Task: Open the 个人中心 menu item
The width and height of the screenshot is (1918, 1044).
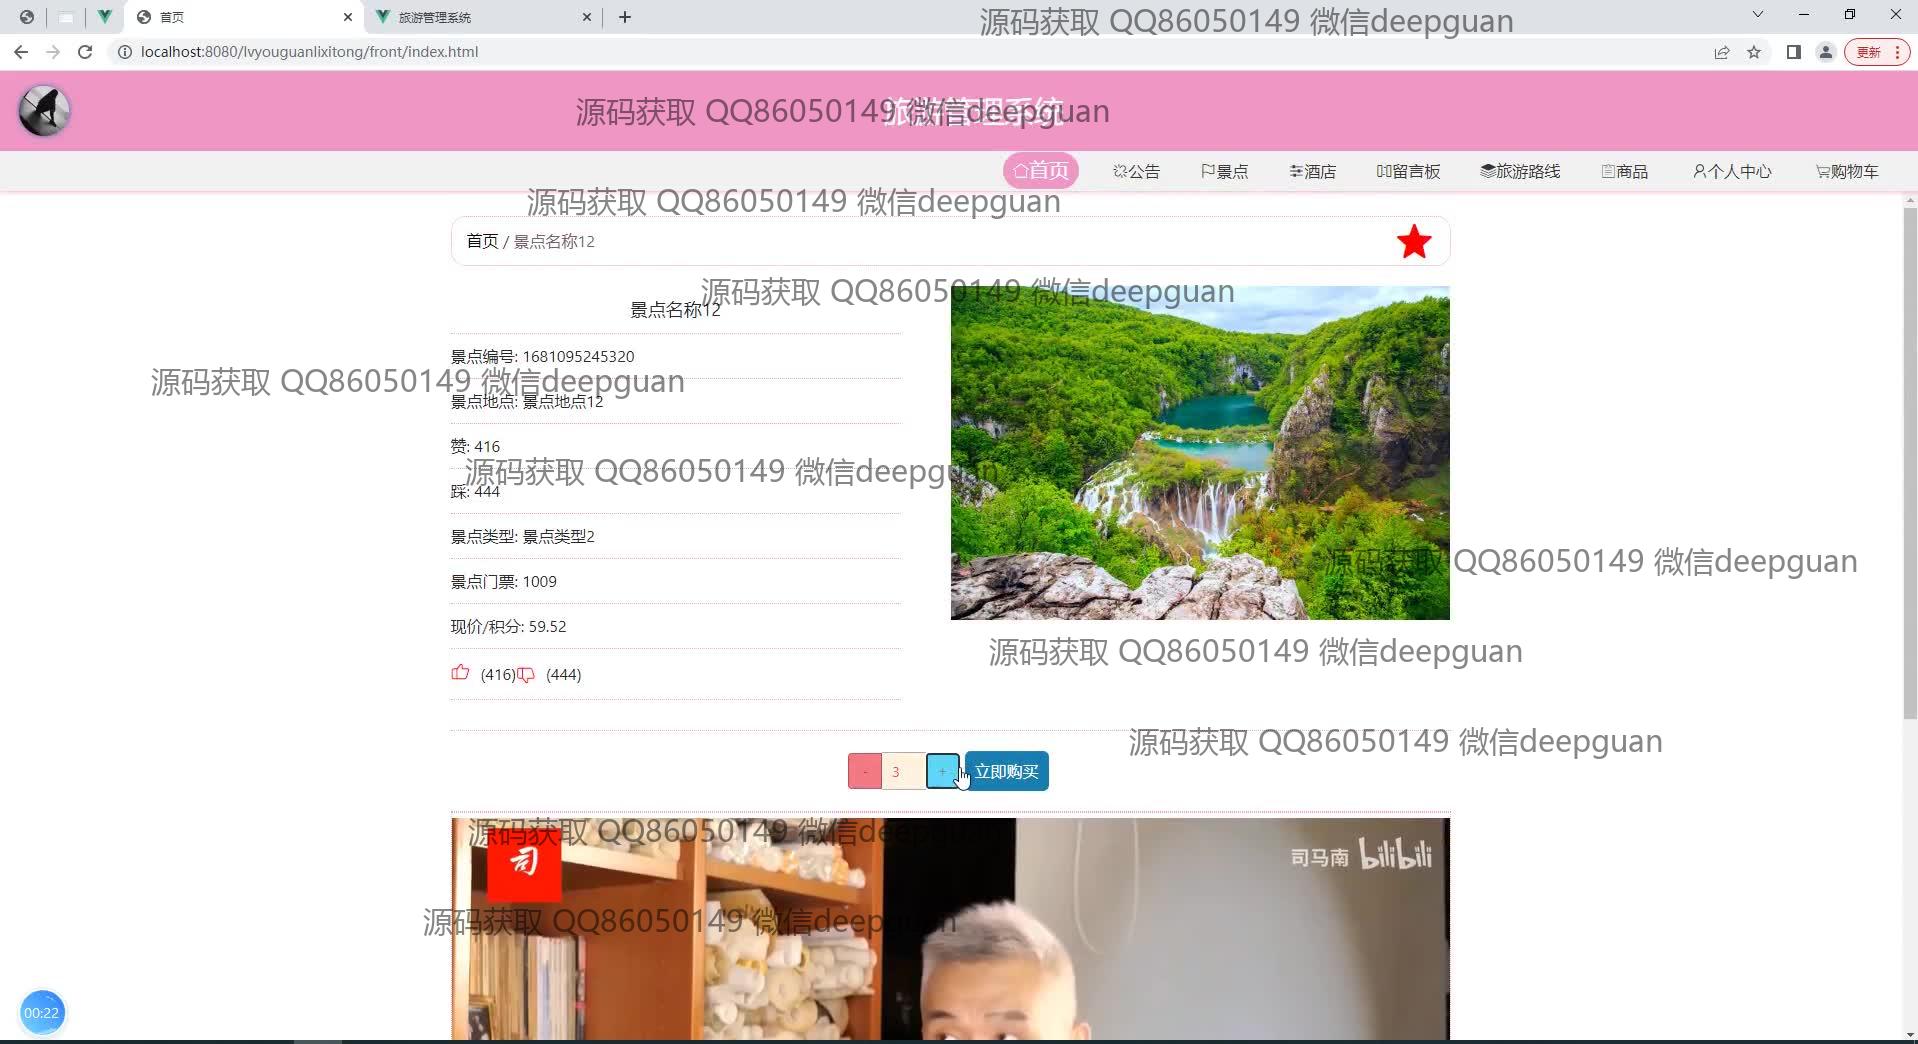Action: (x=1731, y=171)
